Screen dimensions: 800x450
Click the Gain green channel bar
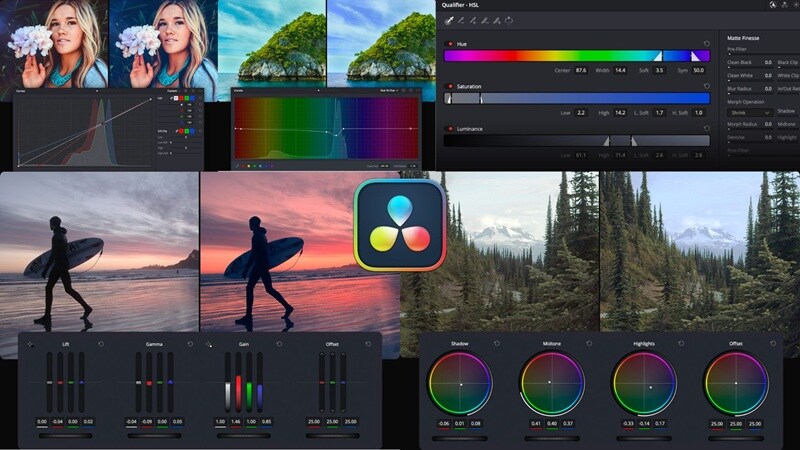249,382
